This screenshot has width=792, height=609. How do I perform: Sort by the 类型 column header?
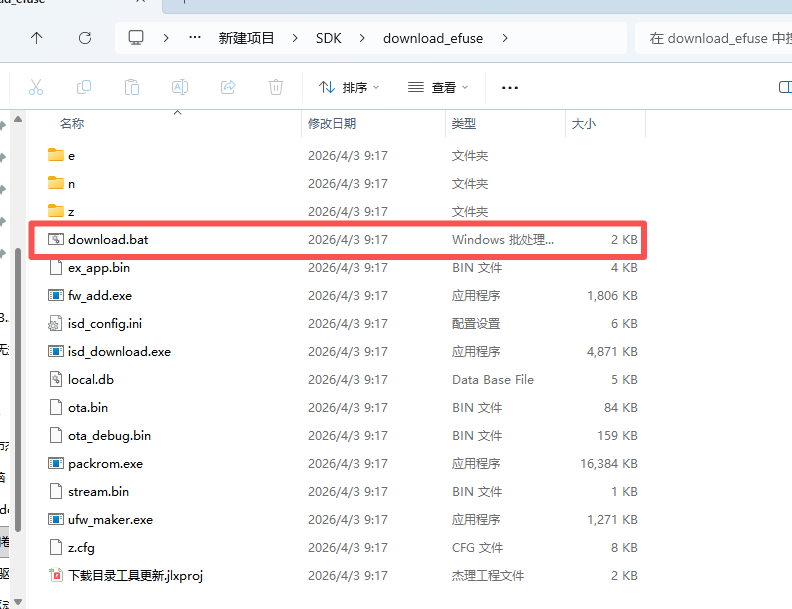coord(464,124)
